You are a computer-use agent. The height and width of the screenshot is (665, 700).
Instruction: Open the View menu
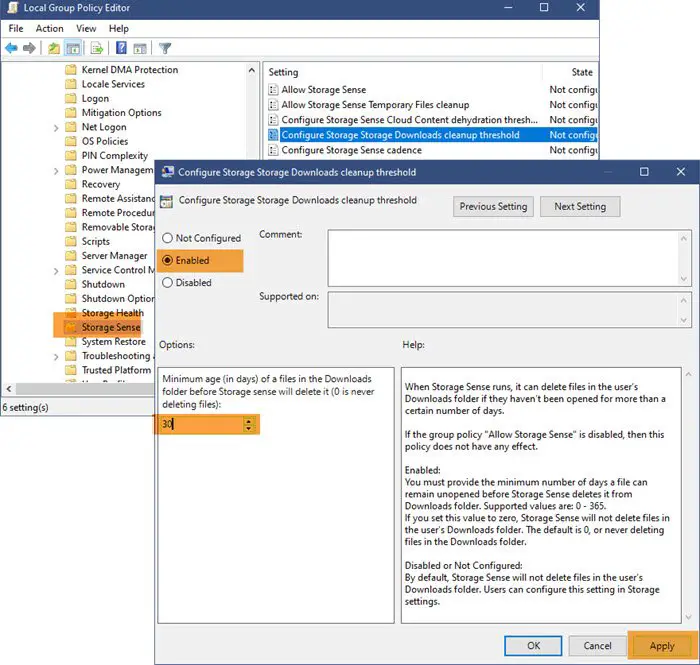pos(86,29)
